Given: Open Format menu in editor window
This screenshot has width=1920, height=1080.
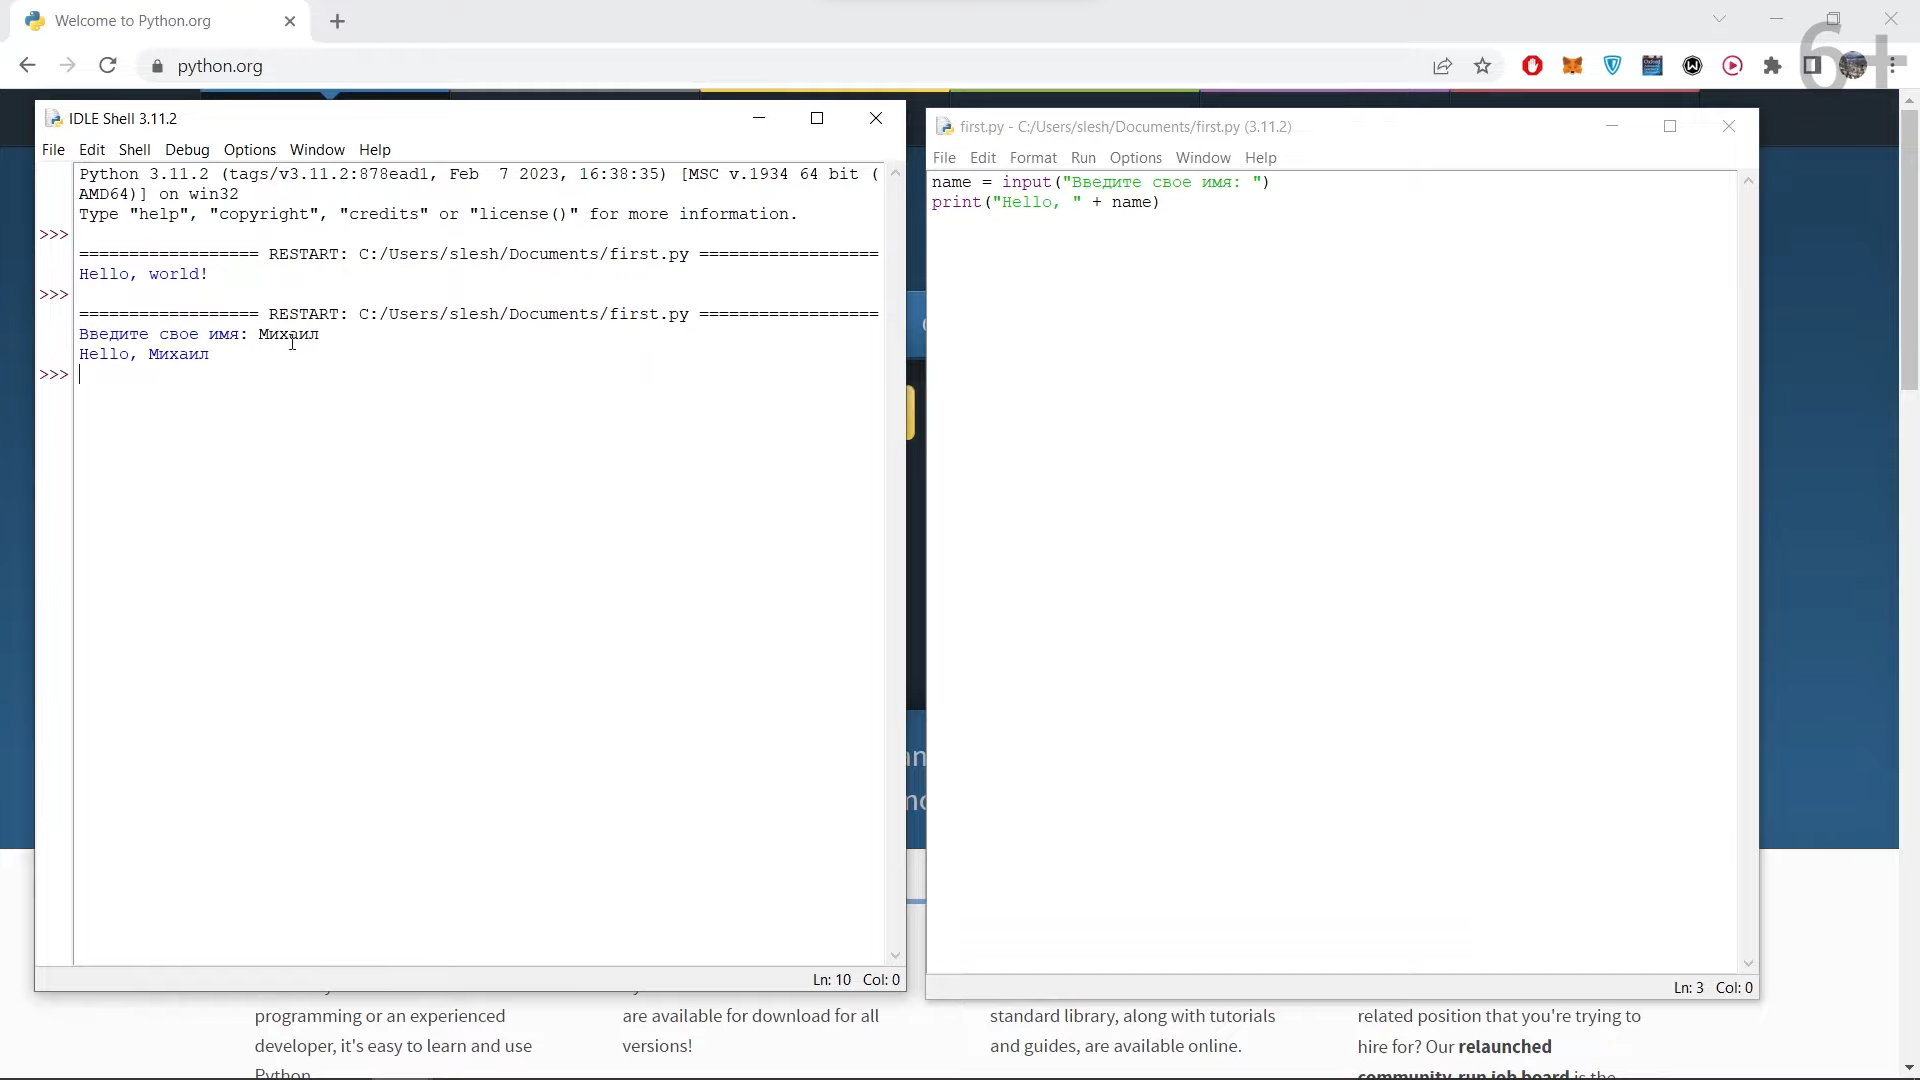Looking at the screenshot, I should (x=1033, y=158).
